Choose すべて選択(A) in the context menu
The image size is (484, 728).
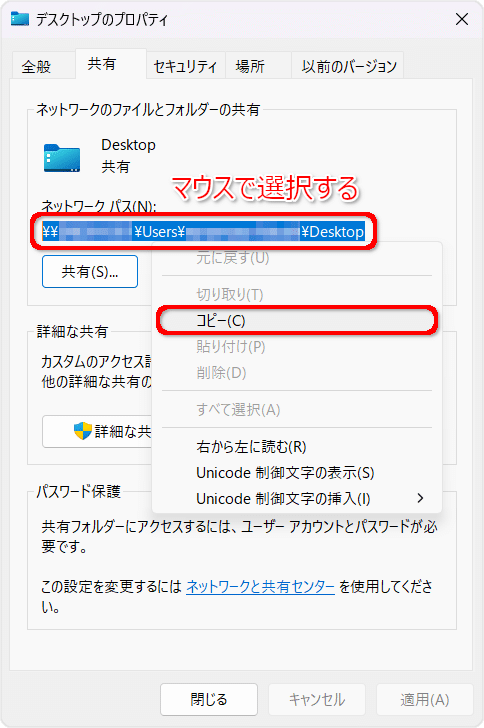pyautogui.click(x=297, y=410)
